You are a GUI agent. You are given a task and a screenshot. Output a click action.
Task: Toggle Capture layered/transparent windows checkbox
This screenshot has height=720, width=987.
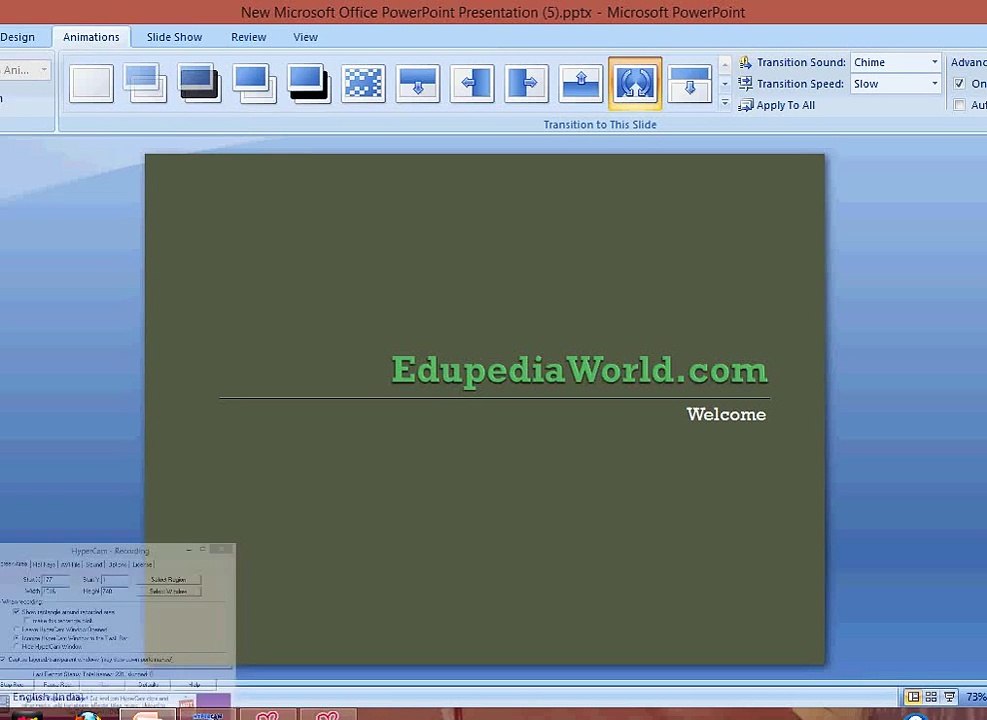pos(3,660)
